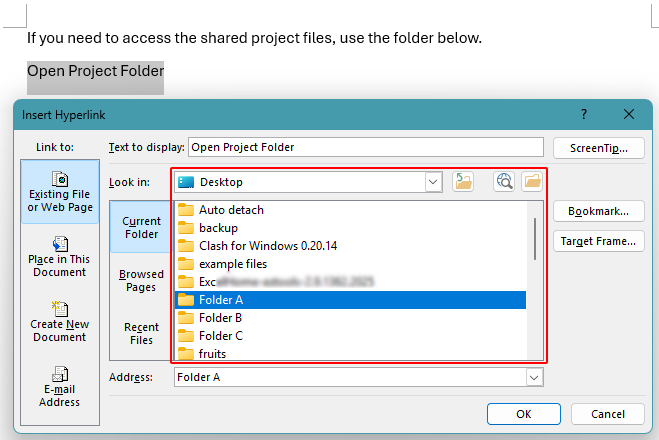Select Create New Document option
The image size is (659, 440).
click(x=60, y=321)
